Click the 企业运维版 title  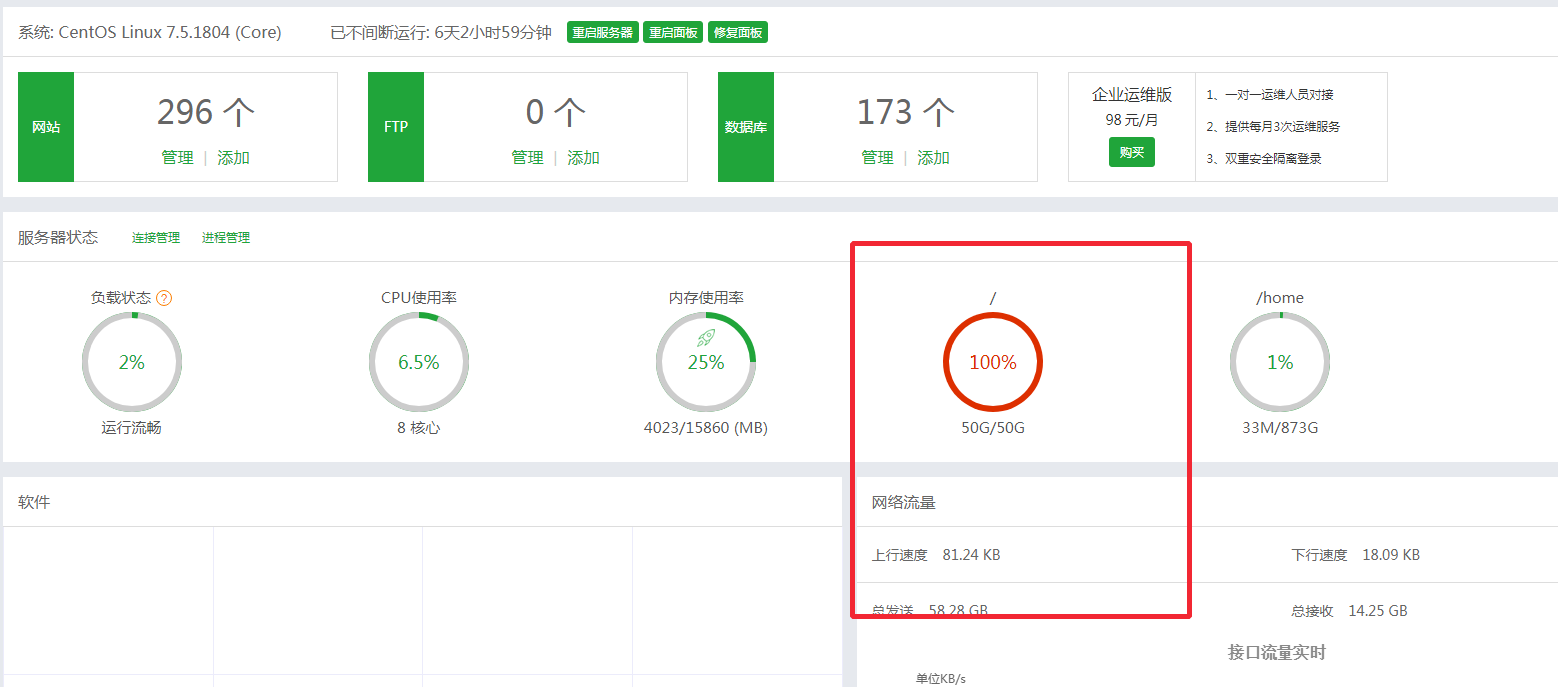tap(1132, 95)
